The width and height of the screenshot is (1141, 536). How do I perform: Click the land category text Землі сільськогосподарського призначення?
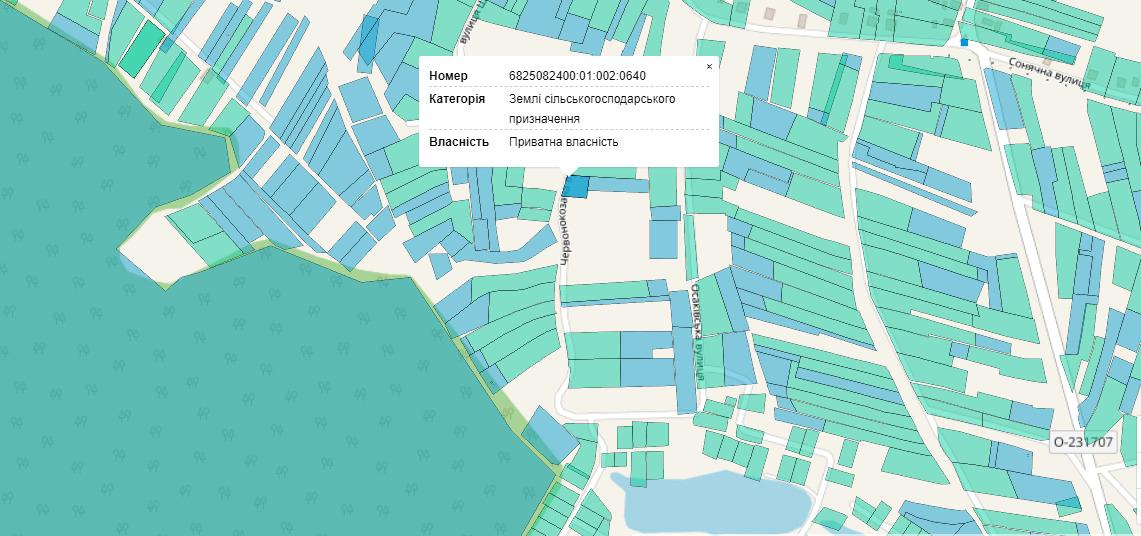coord(592,108)
